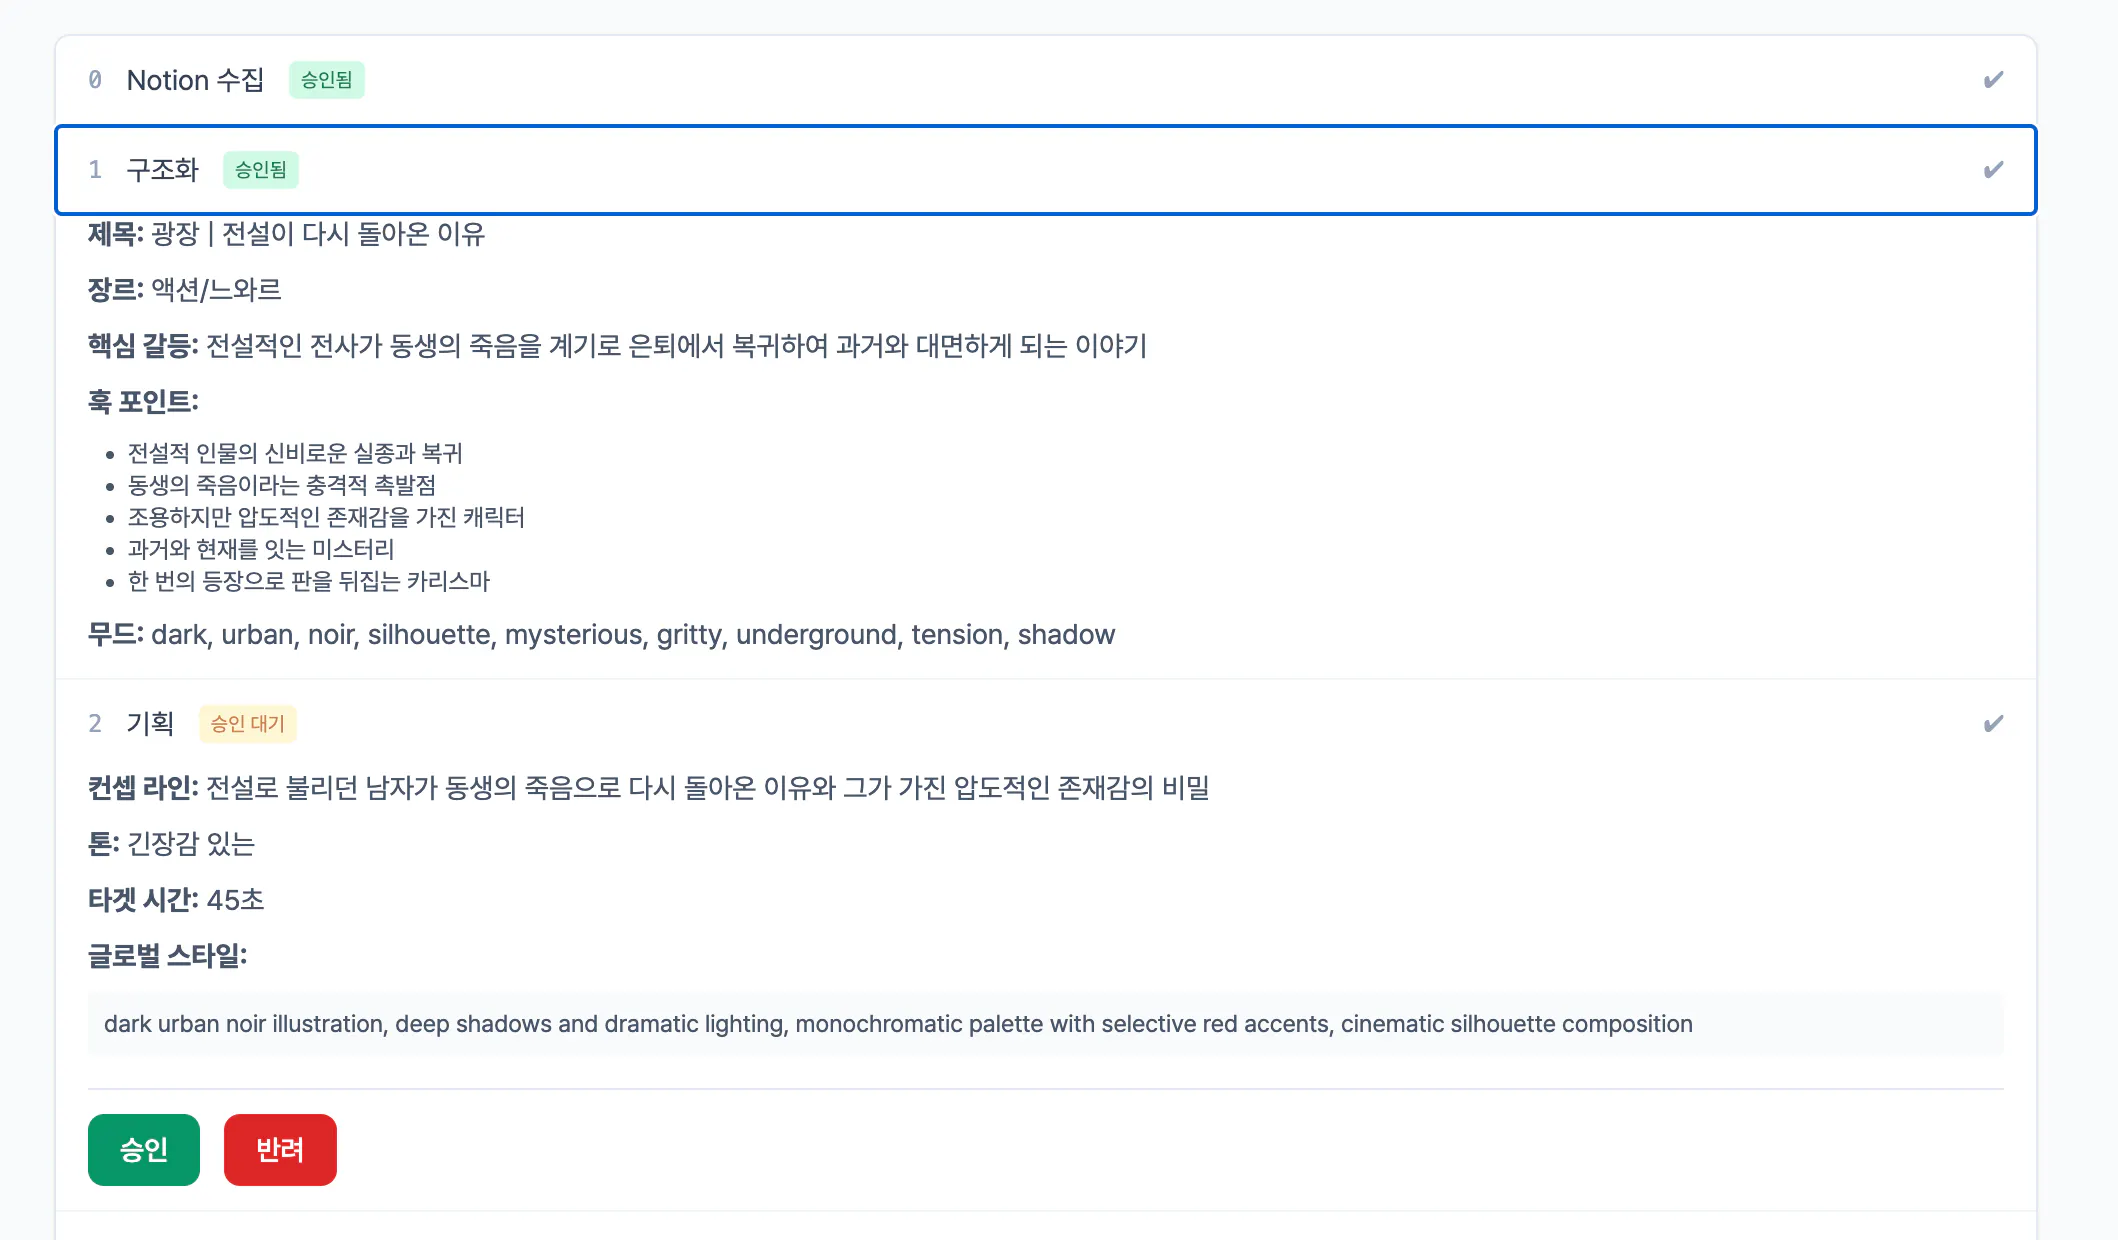Click the genre value 액션/느와르

(x=216, y=290)
